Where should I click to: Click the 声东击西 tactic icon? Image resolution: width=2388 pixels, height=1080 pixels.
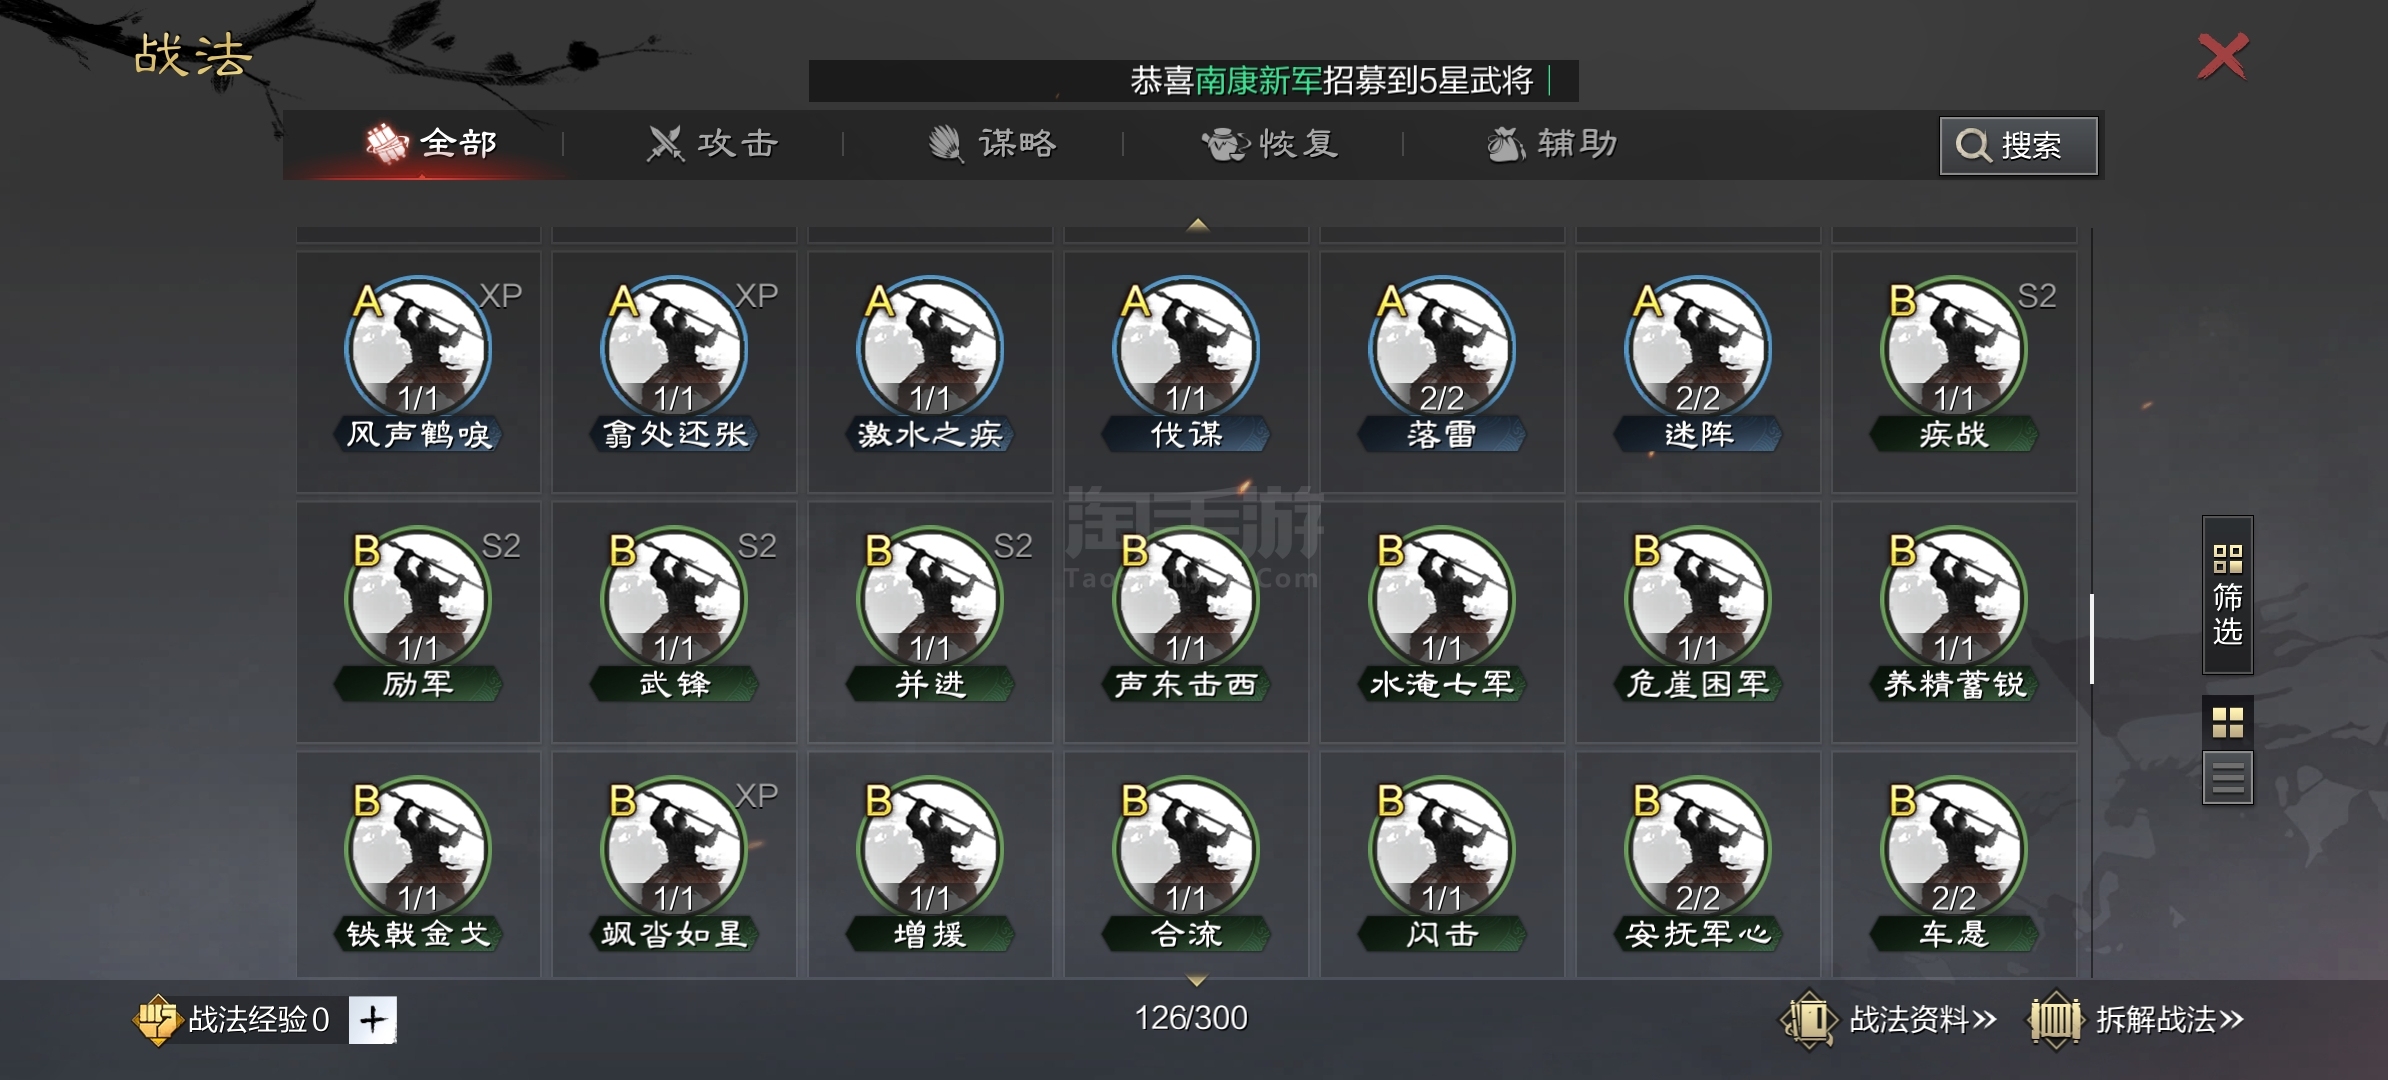[1186, 600]
